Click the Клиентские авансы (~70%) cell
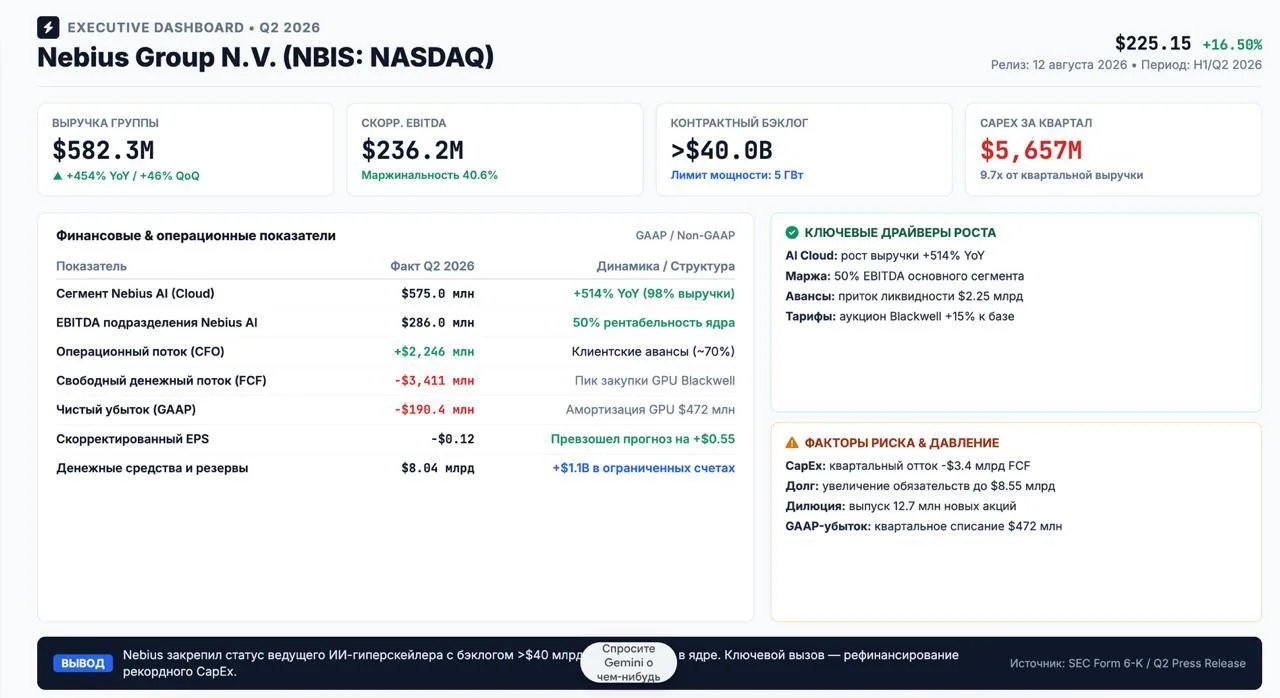1280x698 pixels. 653,352
